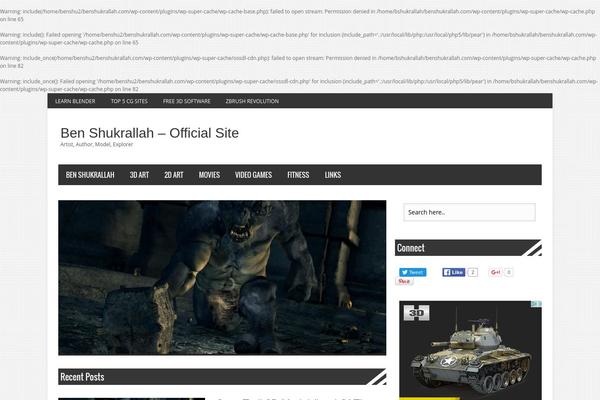The height and width of the screenshot is (400, 600).
Task: Open the 2D Art section
Action: click(x=174, y=175)
